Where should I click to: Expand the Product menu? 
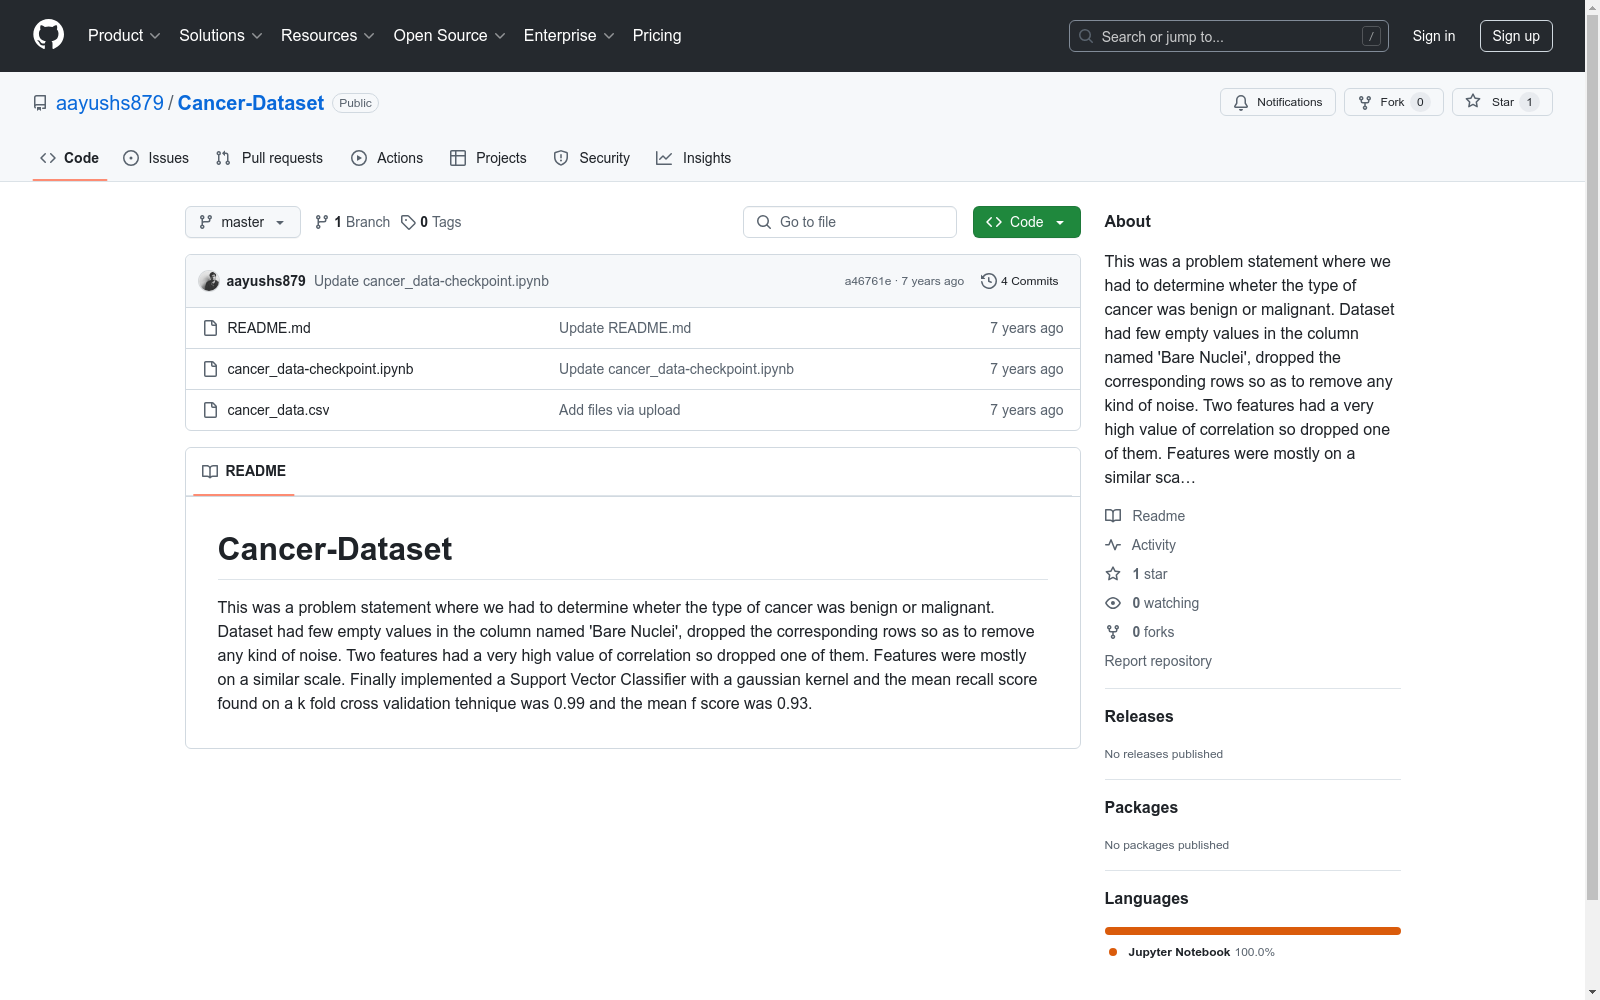pyautogui.click(x=124, y=36)
